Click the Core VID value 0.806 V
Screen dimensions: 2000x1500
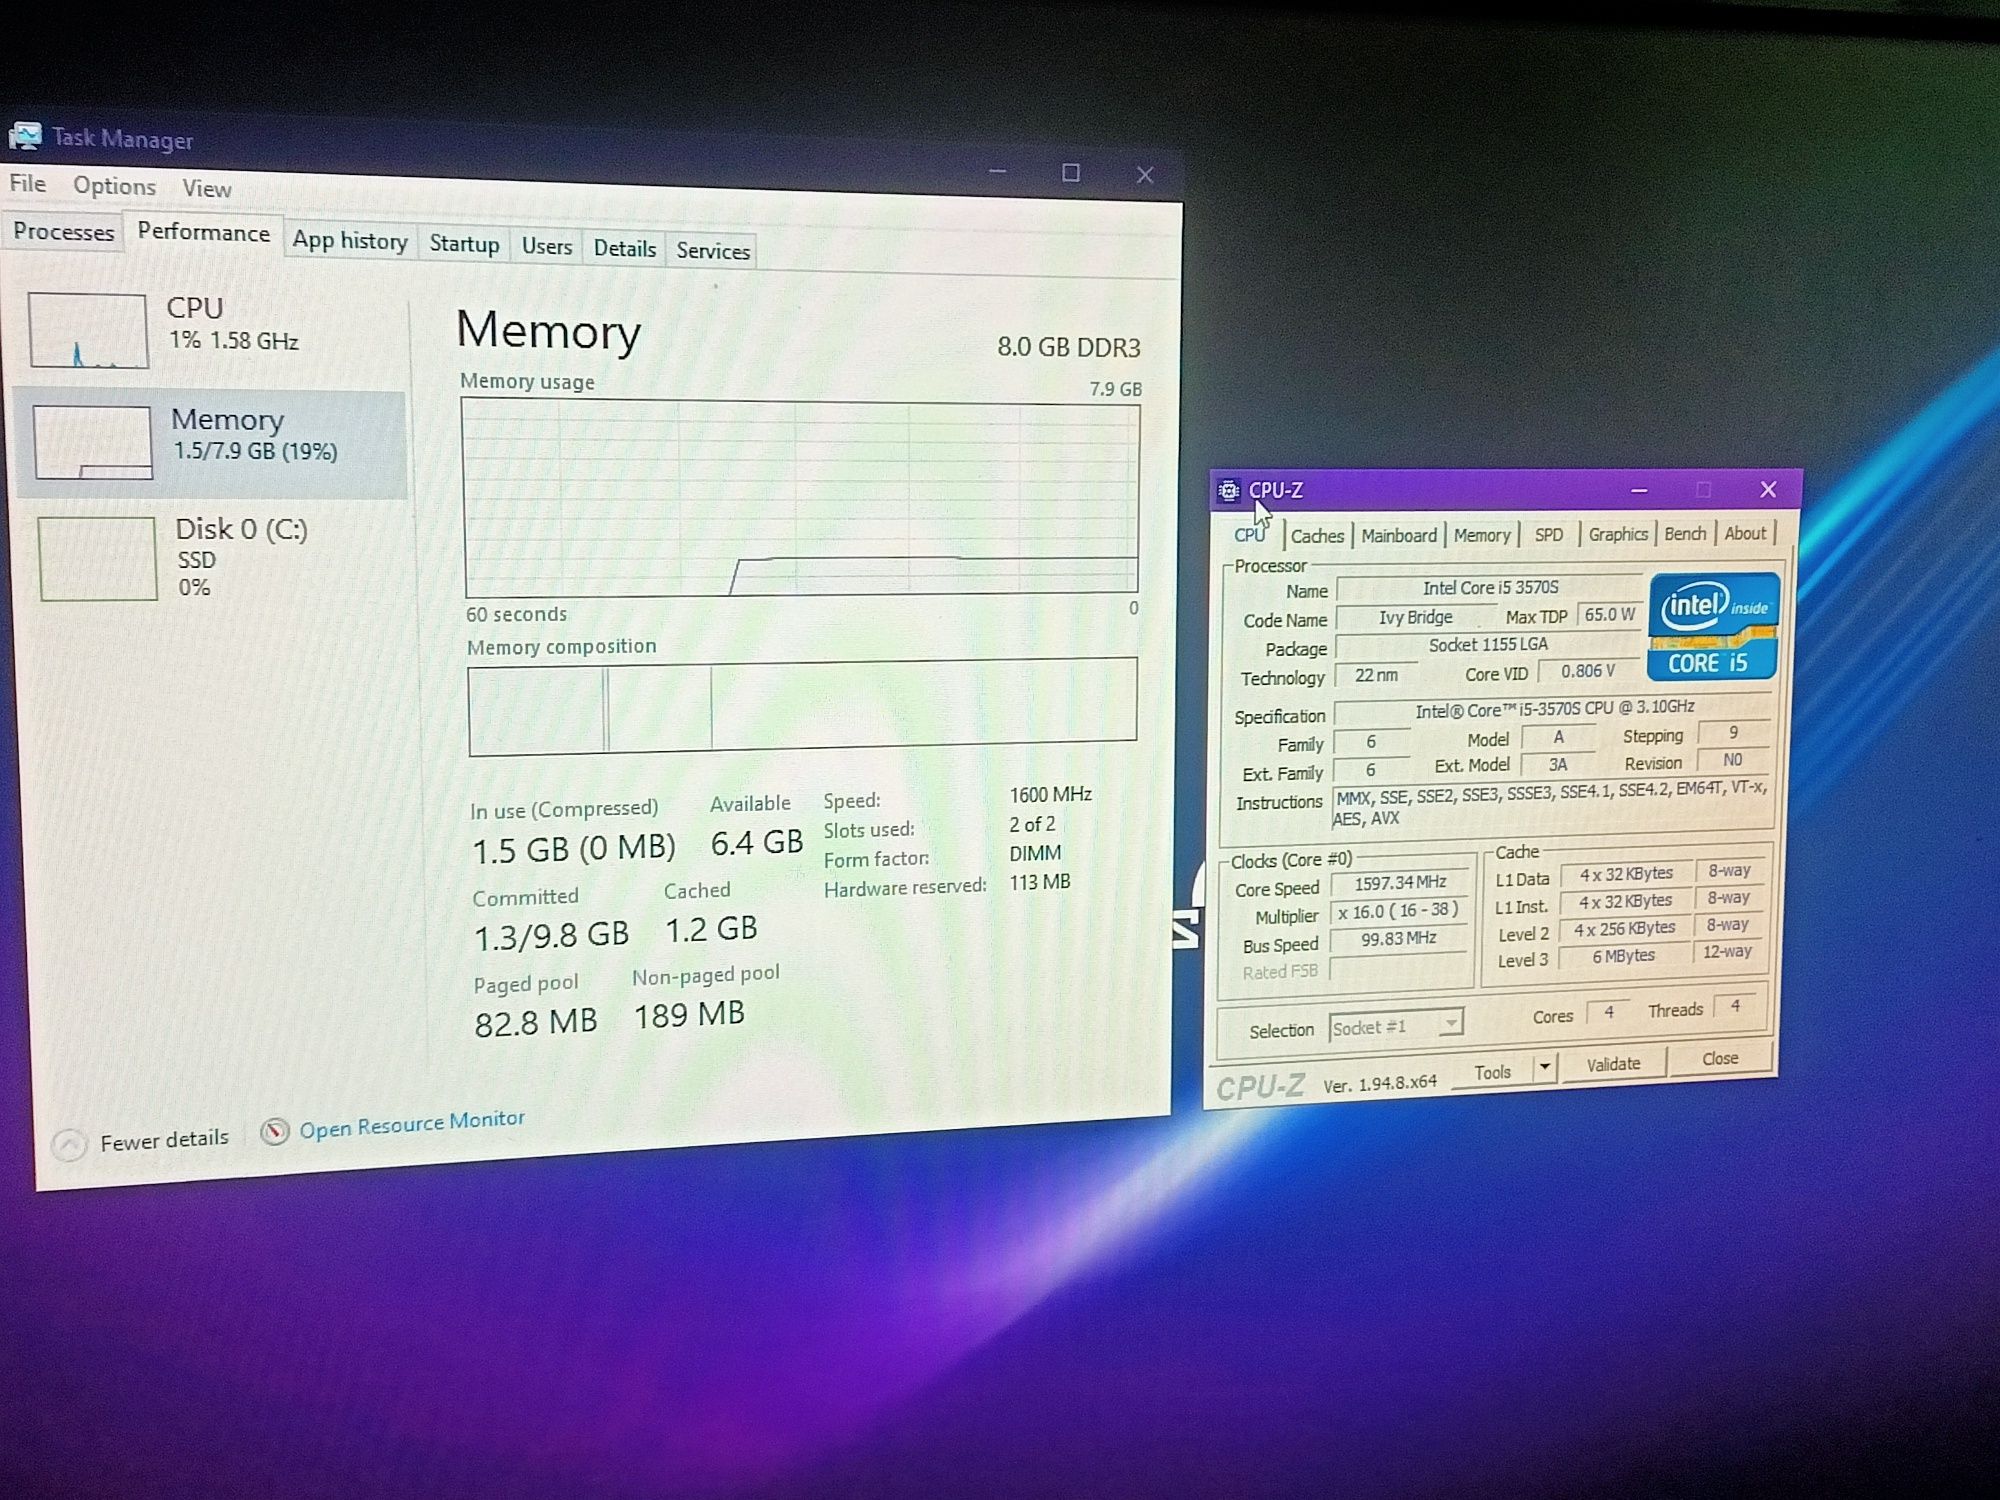tap(1588, 671)
